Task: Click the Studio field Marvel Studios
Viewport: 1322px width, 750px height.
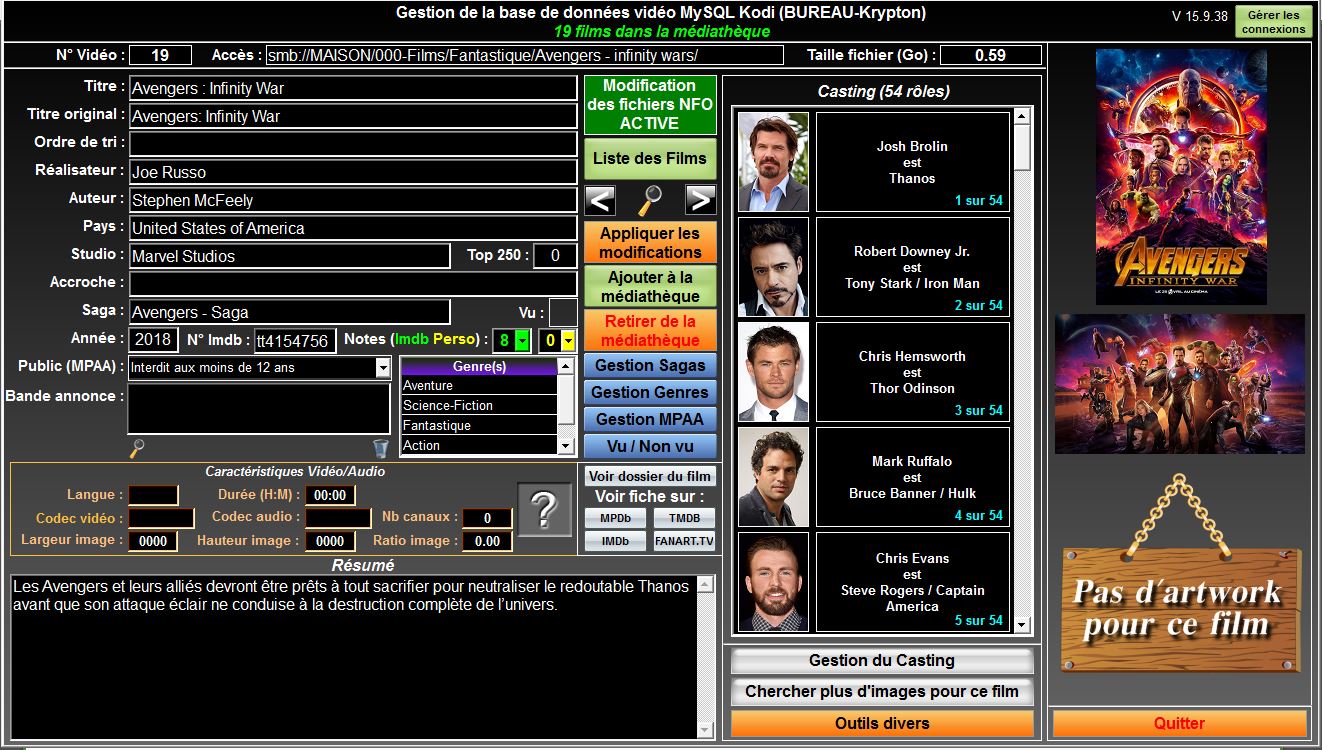Action: (290, 256)
